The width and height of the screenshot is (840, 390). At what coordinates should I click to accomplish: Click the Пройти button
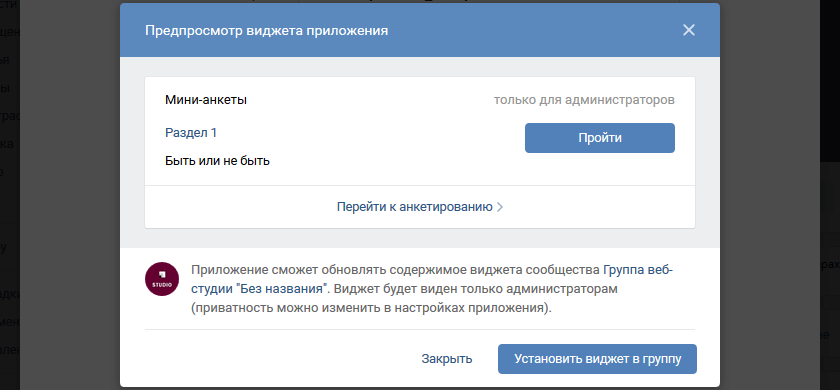coord(599,138)
